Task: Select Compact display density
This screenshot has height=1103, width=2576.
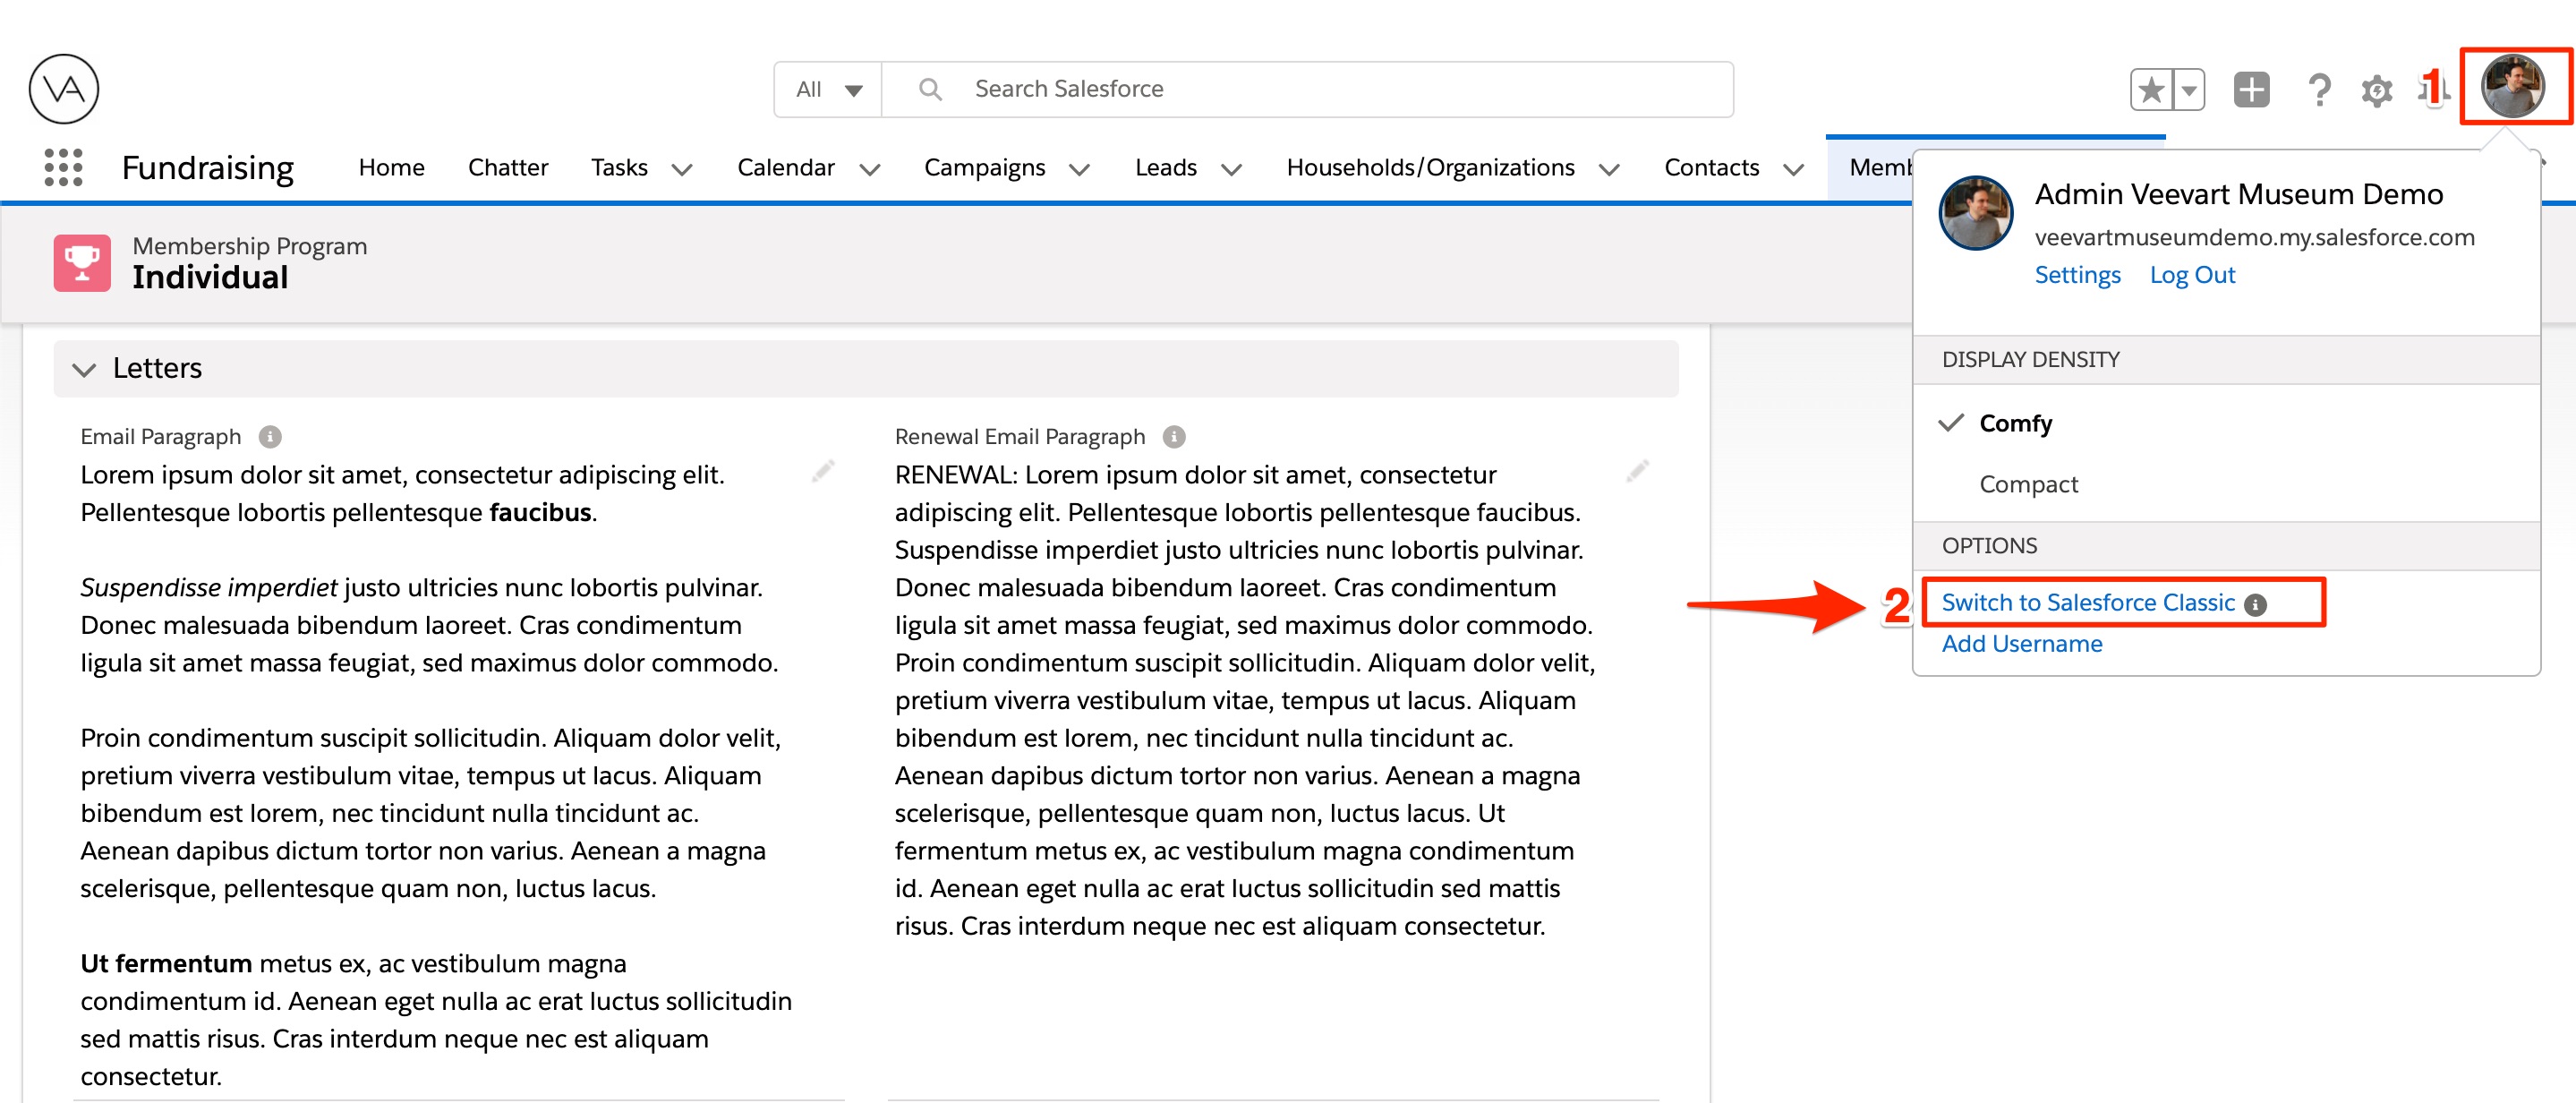Action: (x=2028, y=484)
